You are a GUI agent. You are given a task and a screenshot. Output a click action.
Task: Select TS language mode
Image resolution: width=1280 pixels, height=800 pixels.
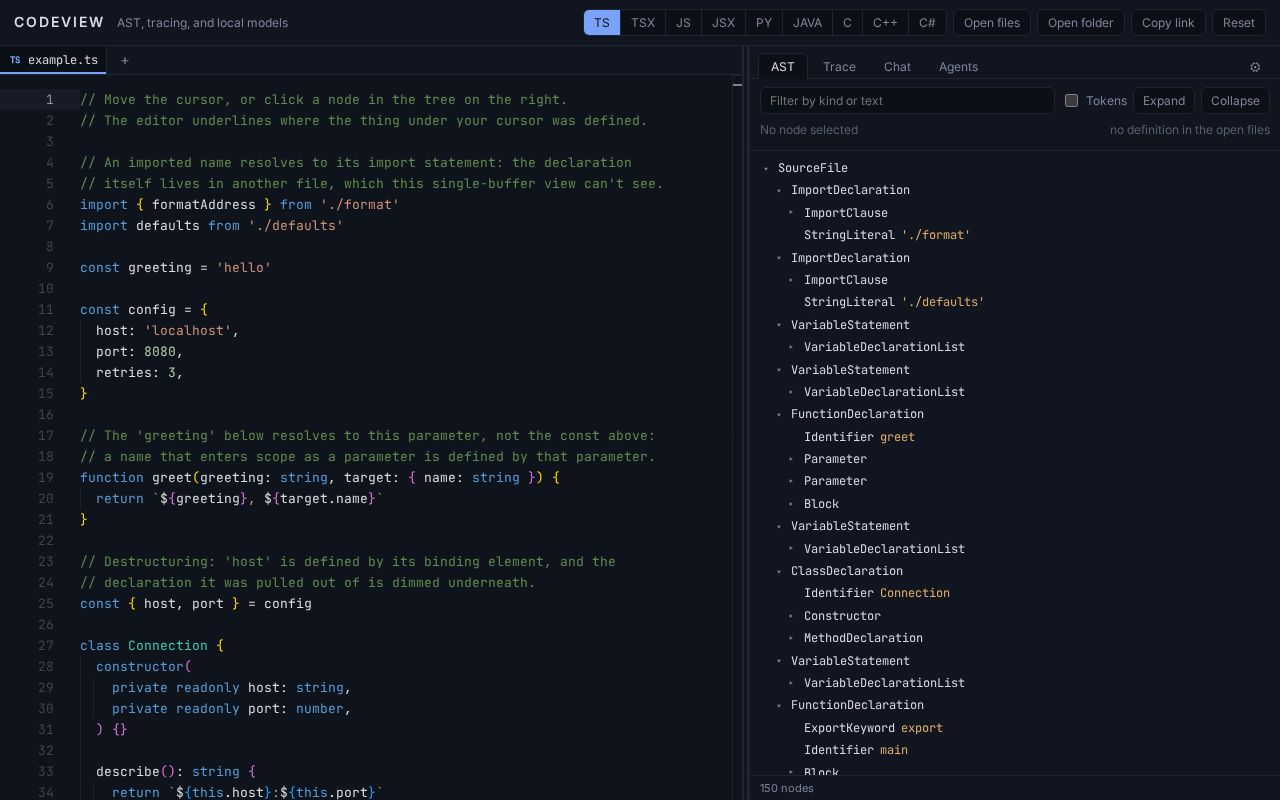pos(602,23)
